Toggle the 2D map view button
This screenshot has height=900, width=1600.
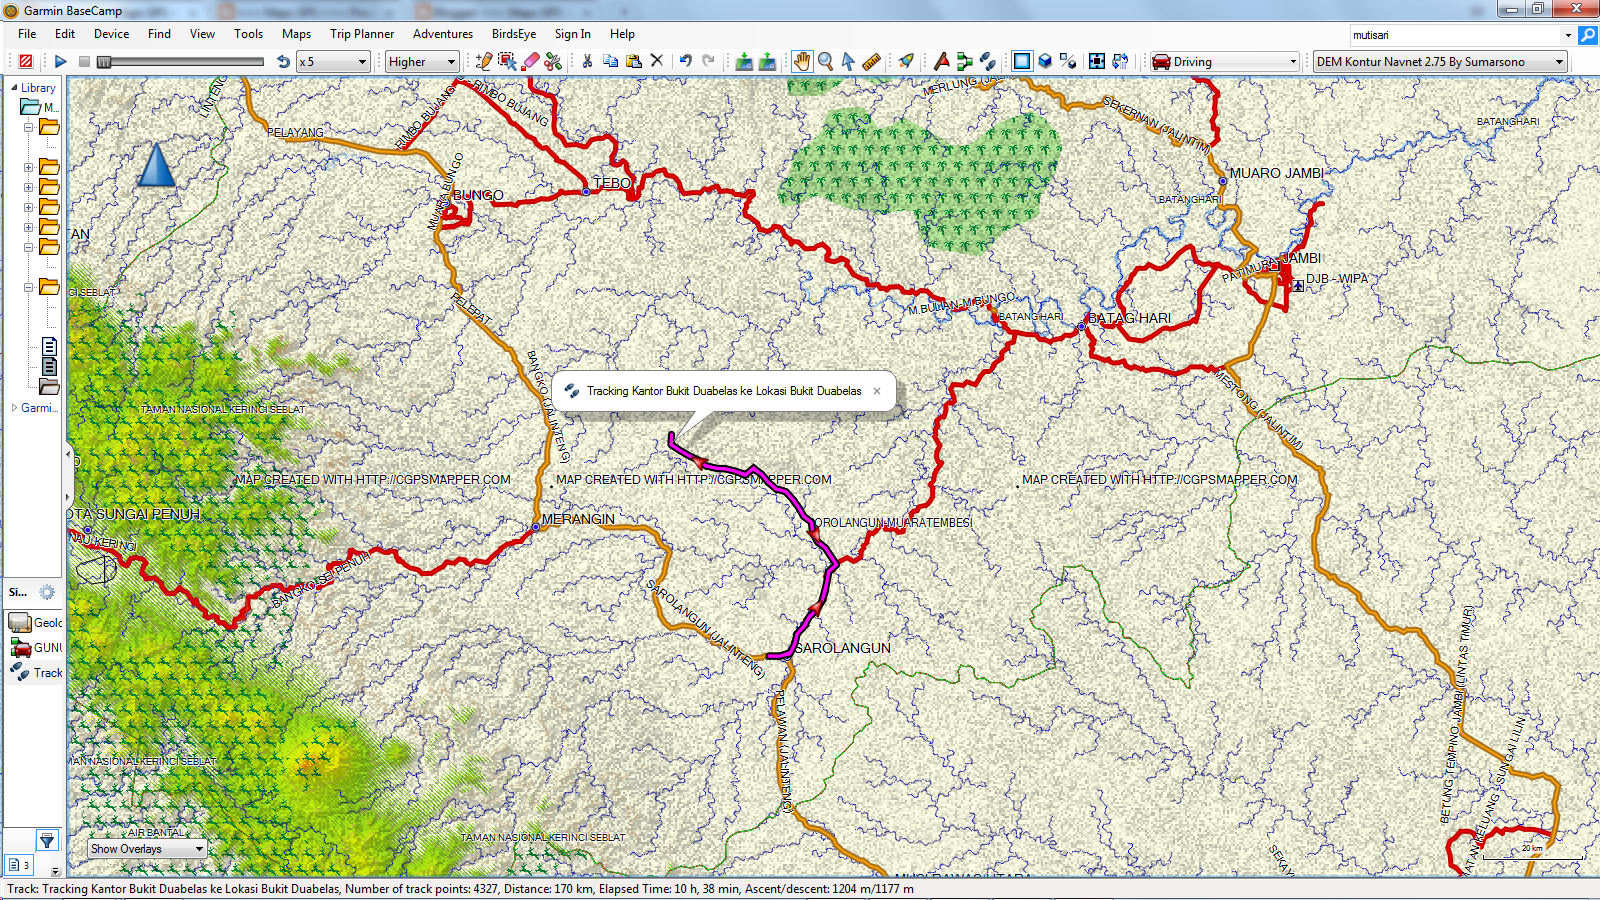1022,61
